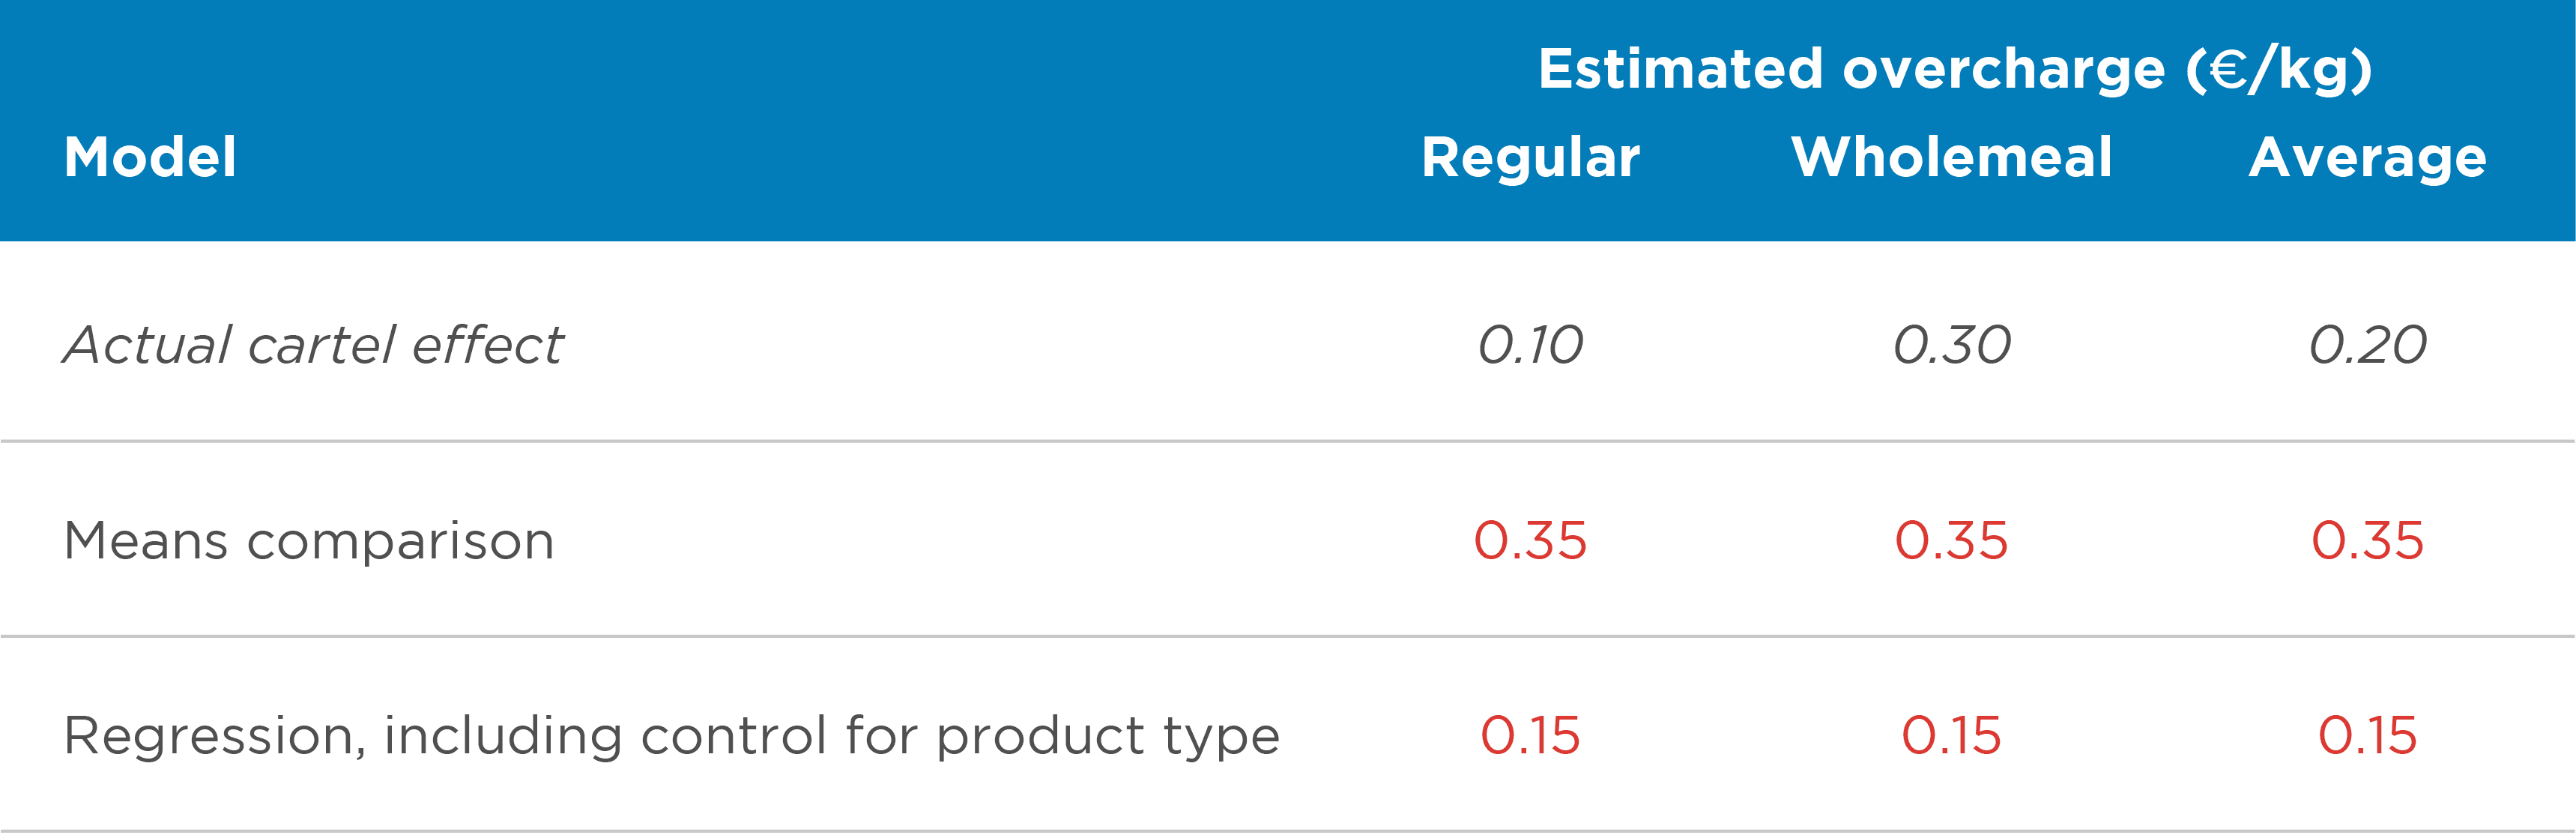Click Regression 0.15 value in Average column
This screenshot has width=2576, height=838.
[2367, 736]
